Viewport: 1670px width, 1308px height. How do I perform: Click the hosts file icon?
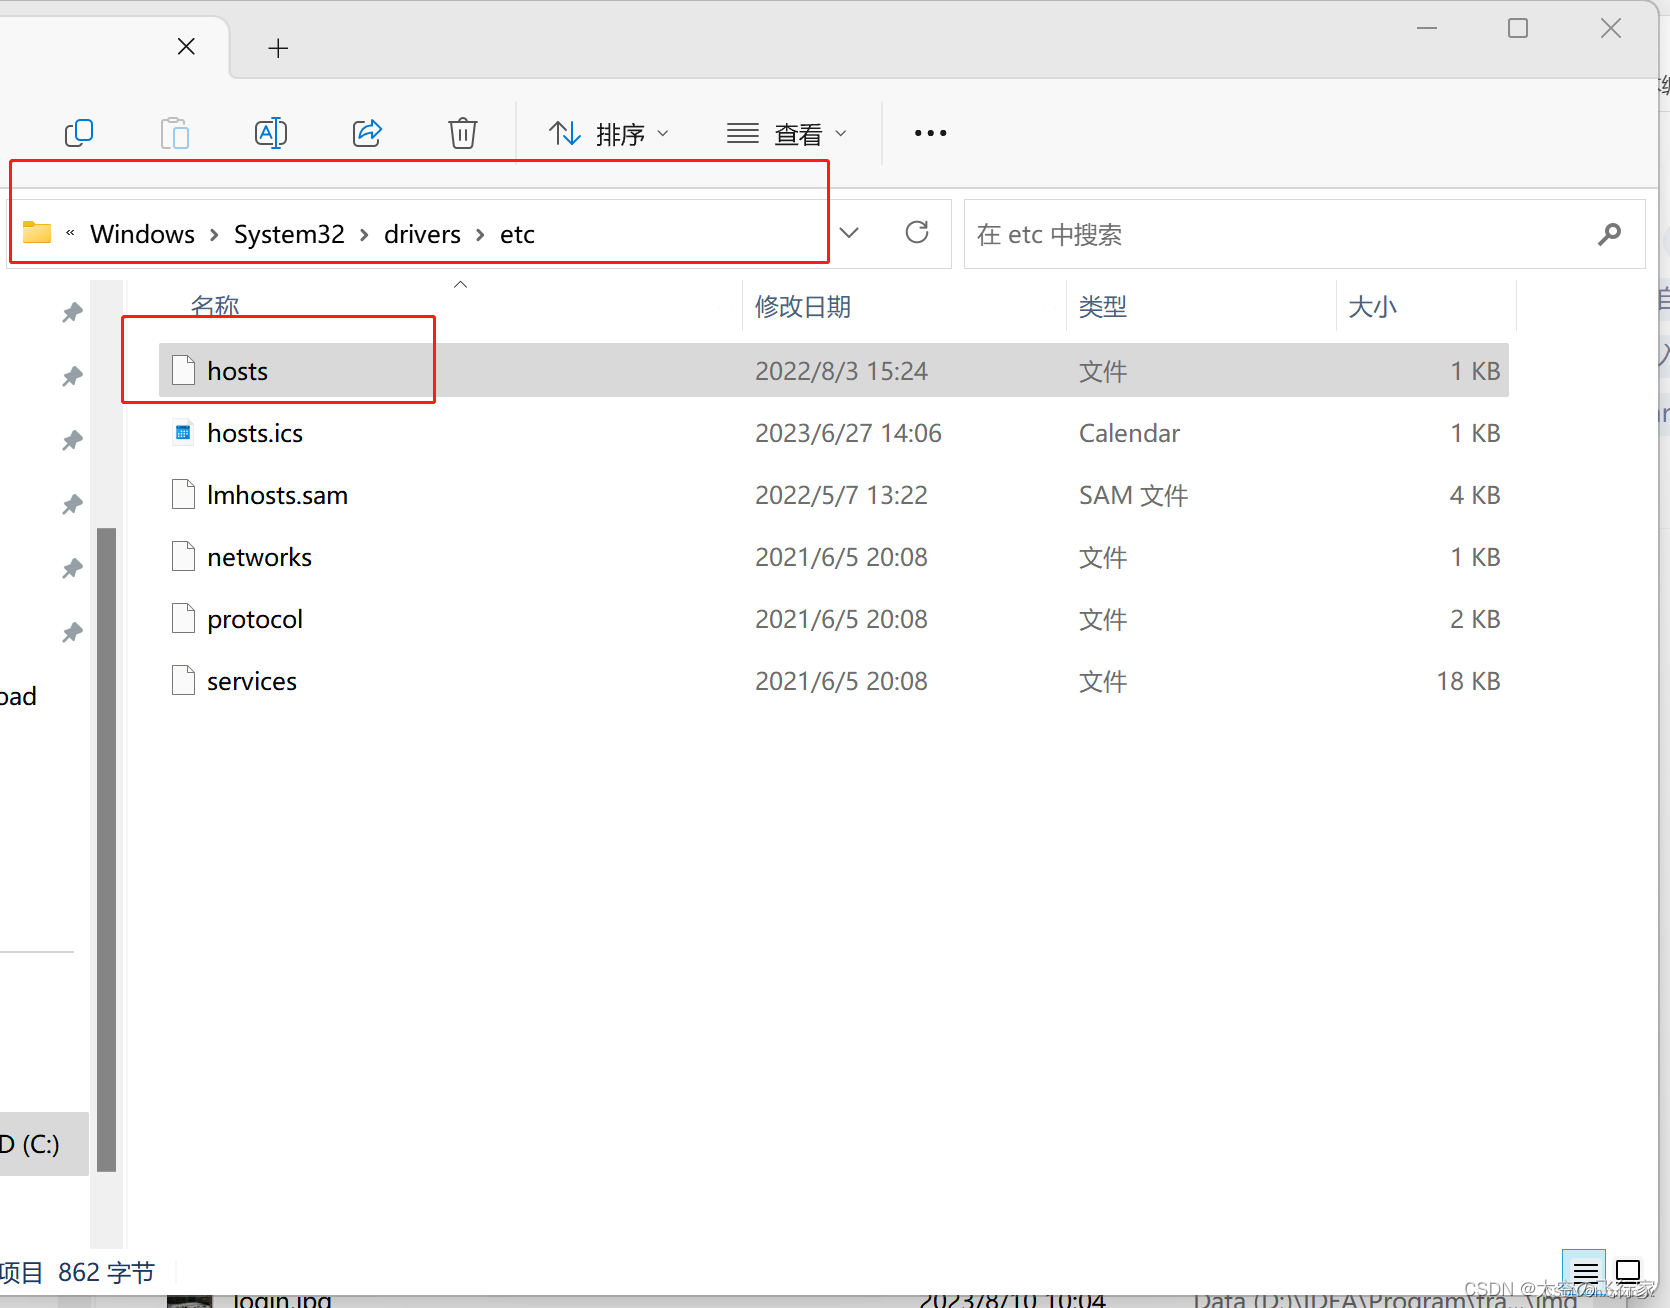pos(183,370)
